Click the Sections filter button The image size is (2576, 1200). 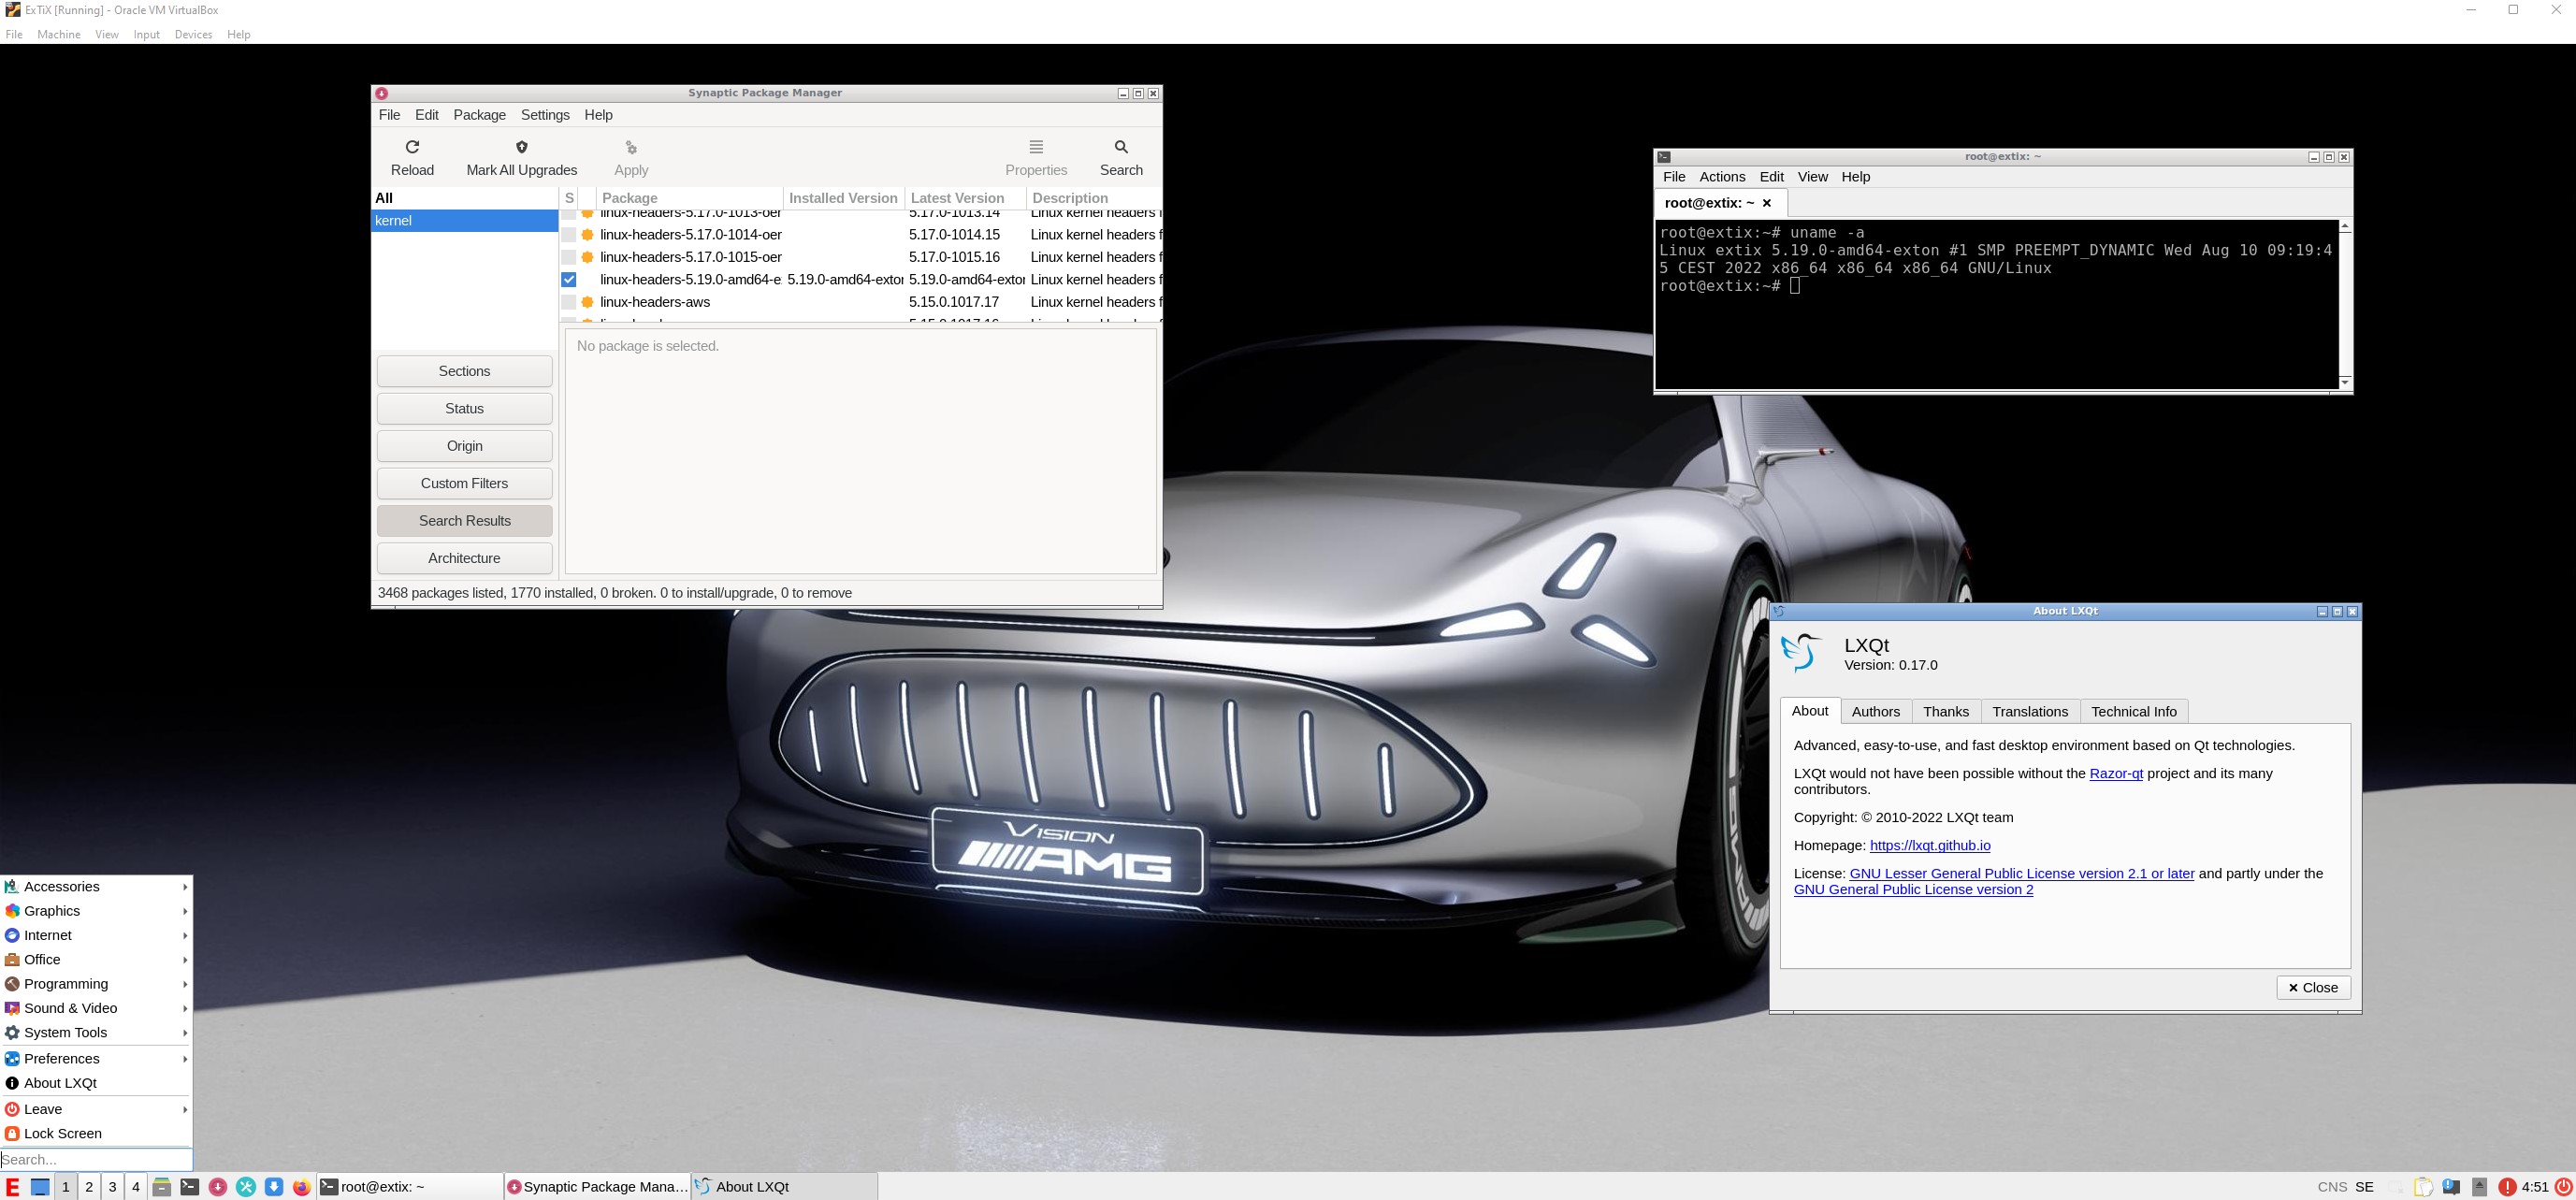click(464, 371)
